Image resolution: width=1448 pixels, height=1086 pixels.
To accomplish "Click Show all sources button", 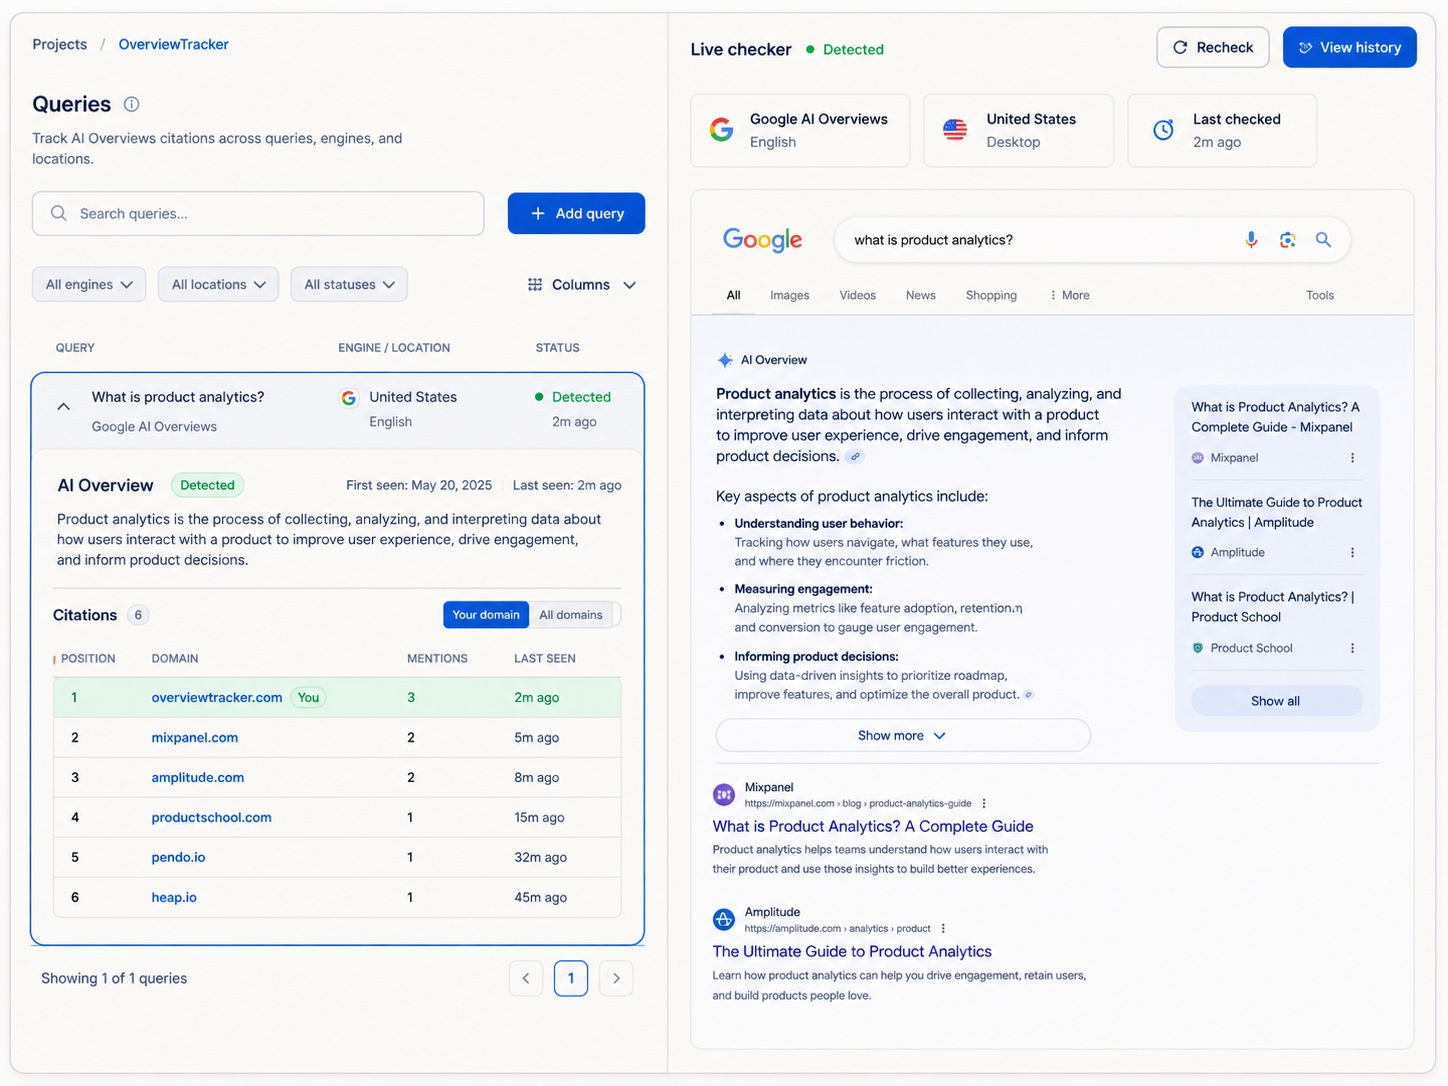I will pyautogui.click(x=1277, y=701).
